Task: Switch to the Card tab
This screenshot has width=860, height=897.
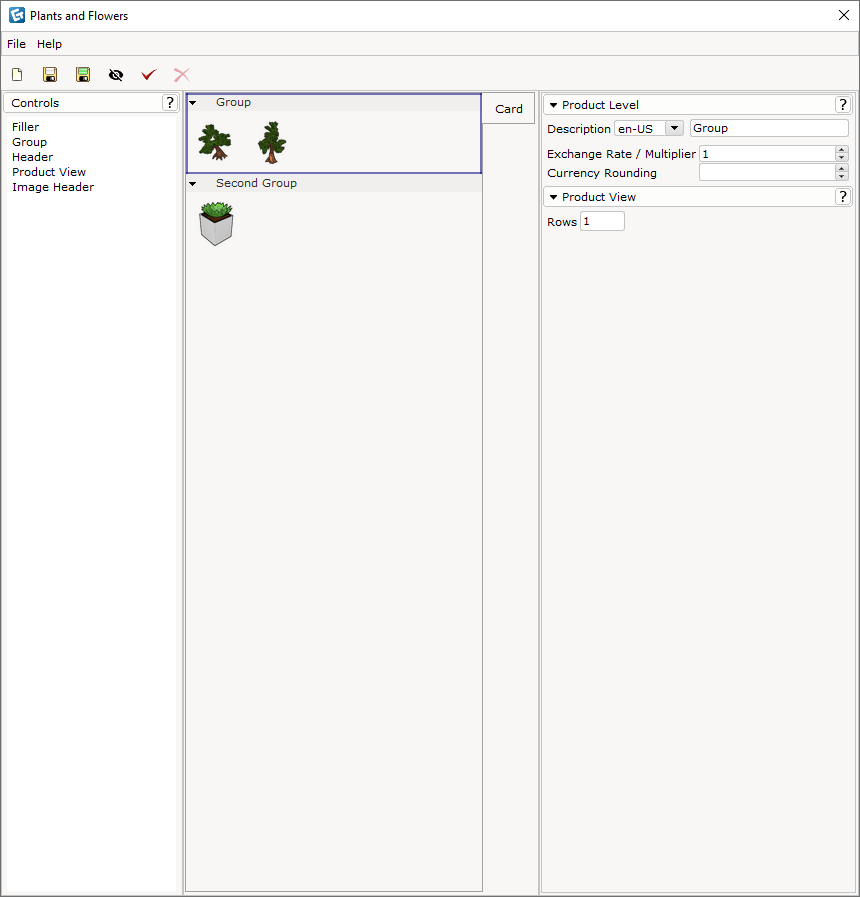Action: tap(509, 109)
